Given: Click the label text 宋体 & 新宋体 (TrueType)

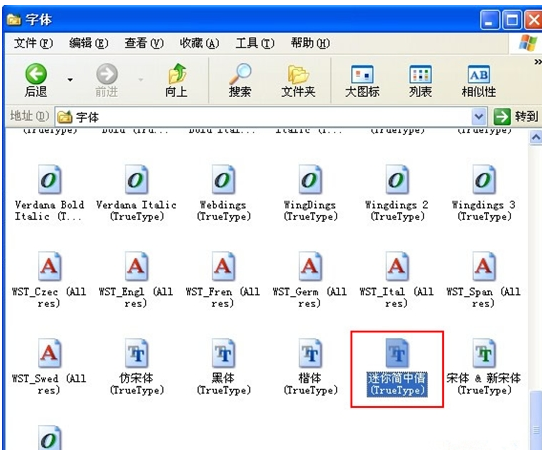Looking at the screenshot, I should 484,384.
